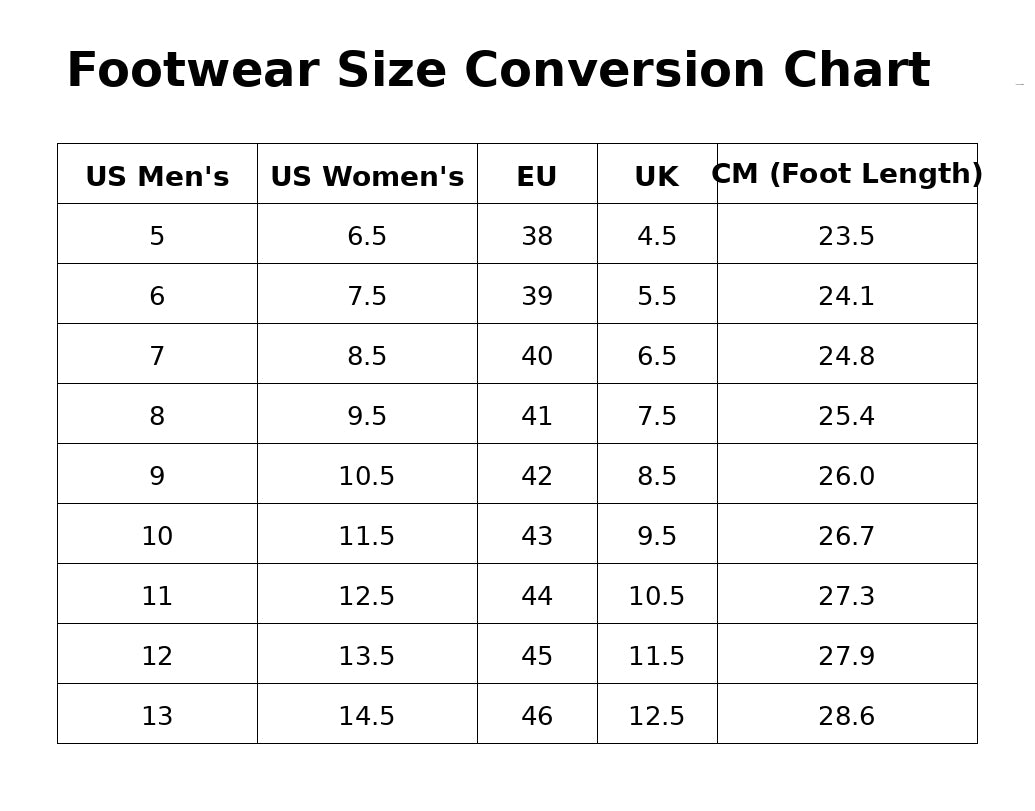Select EU size 45 cell
Screen dimensions: 1035x811
(537, 654)
